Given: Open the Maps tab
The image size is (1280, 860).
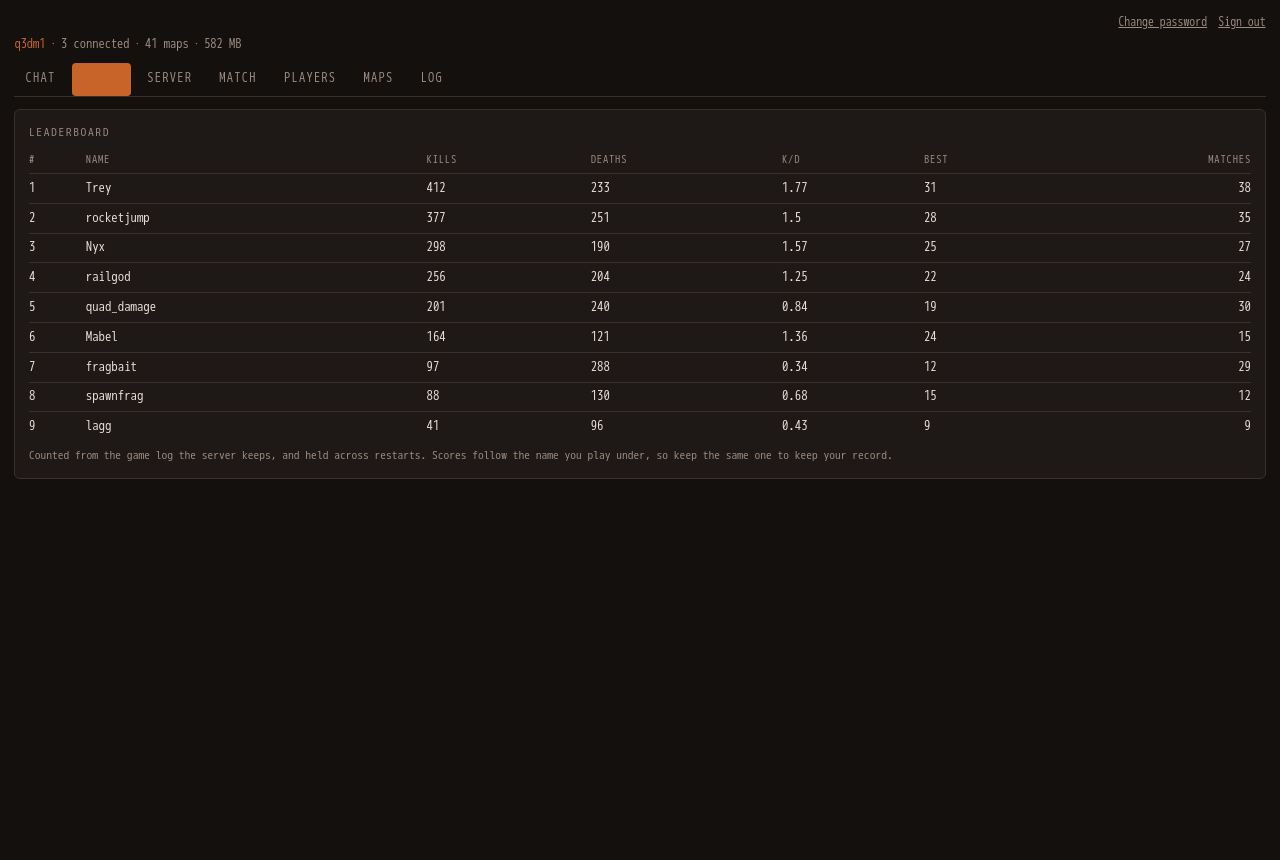Looking at the screenshot, I should [378, 79].
